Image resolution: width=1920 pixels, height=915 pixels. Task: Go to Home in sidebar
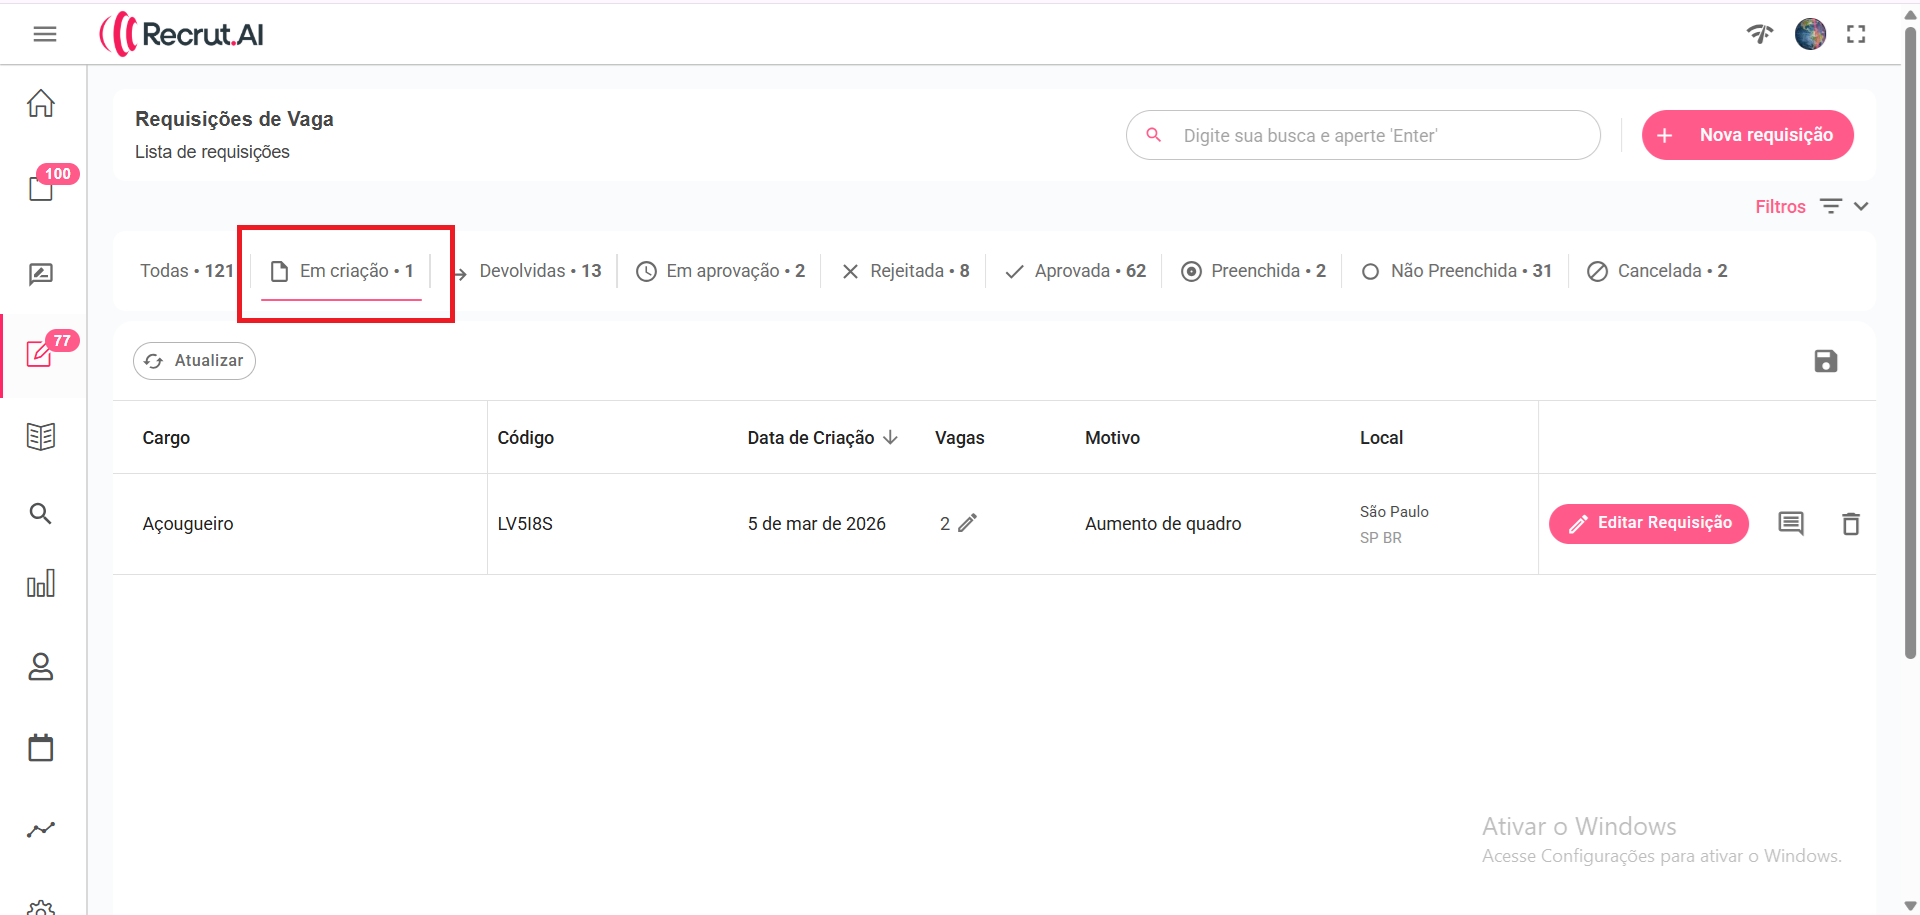click(41, 104)
